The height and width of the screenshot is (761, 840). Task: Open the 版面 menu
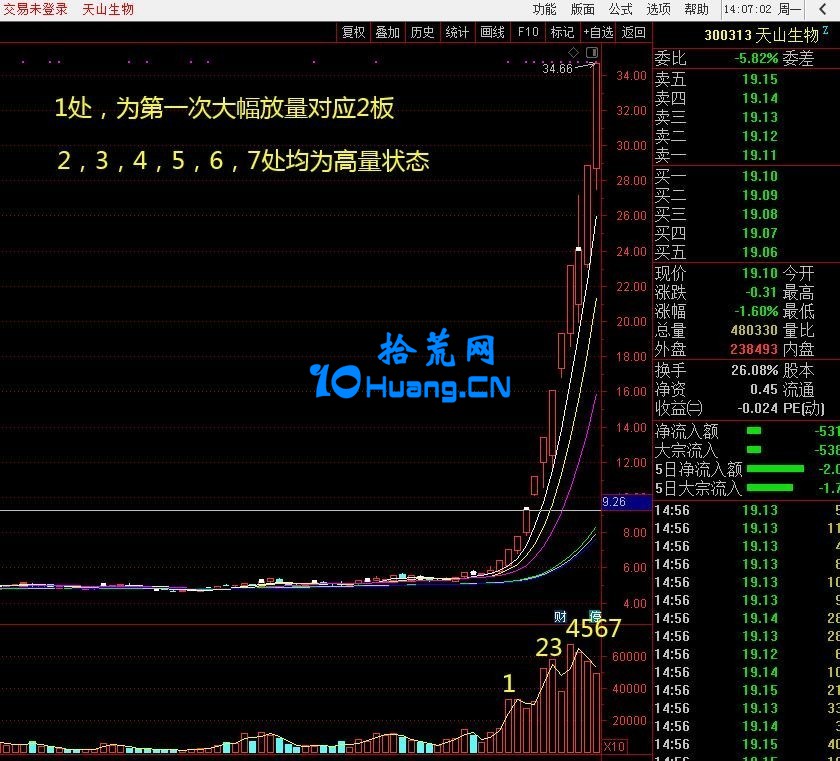[582, 9]
